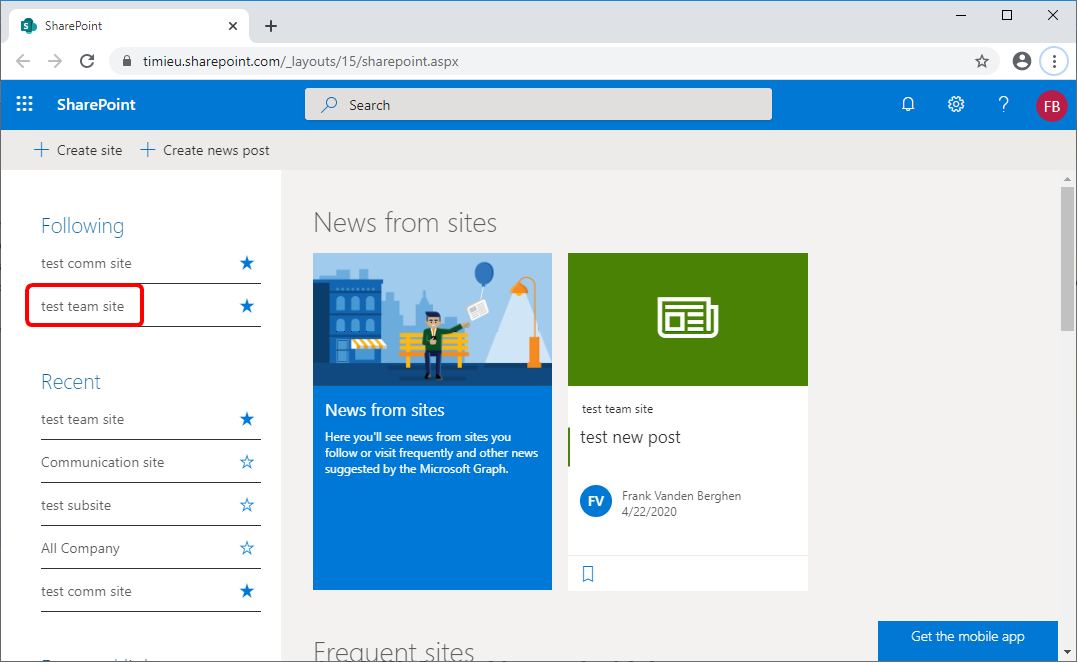Unfollow test comm site in Following list

click(x=247, y=263)
